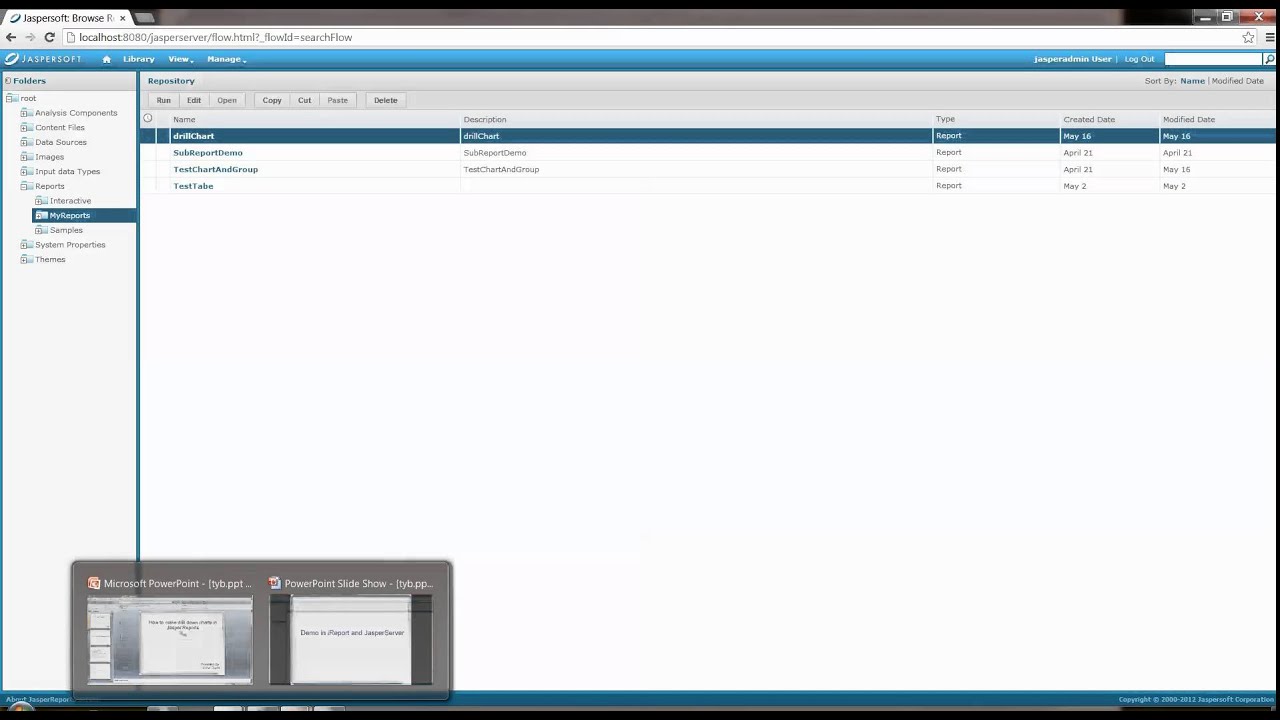This screenshot has width=1280, height=720.
Task: Click the search input field
Action: [1214, 59]
